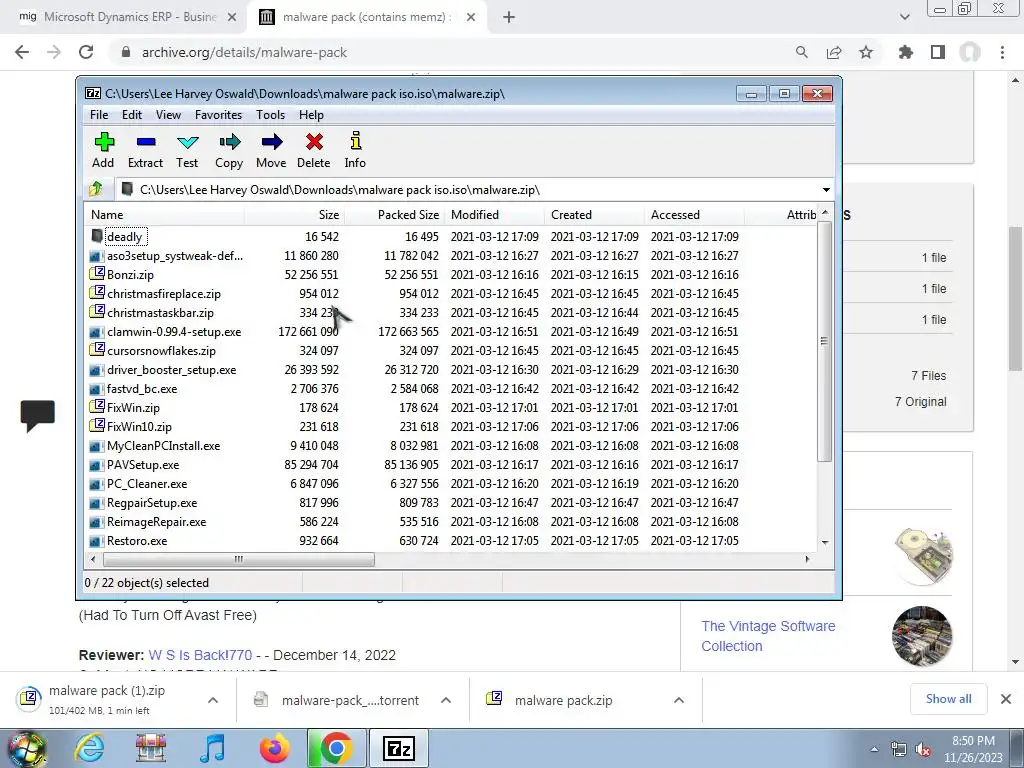This screenshot has width=1024, height=768.
Task: Open a new Chrome tab
Action: pyautogui.click(x=509, y=17)
